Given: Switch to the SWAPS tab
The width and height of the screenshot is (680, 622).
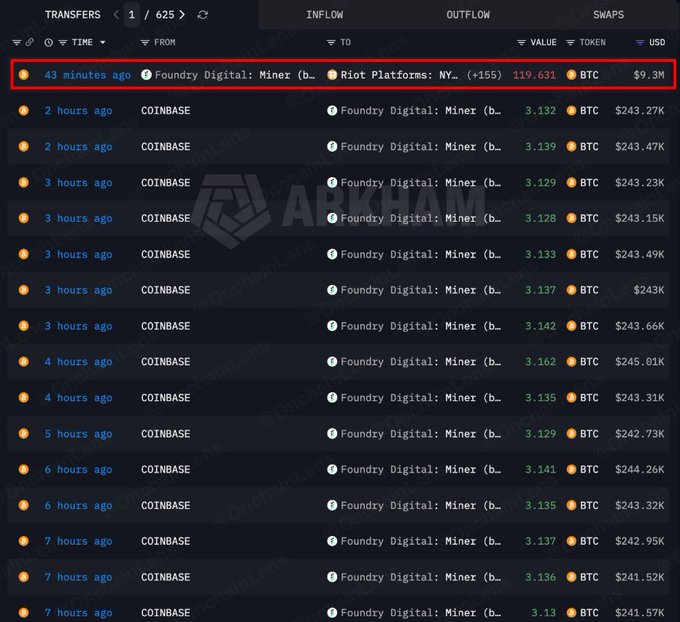Looking at the screenshot, I should coord(608,15).
